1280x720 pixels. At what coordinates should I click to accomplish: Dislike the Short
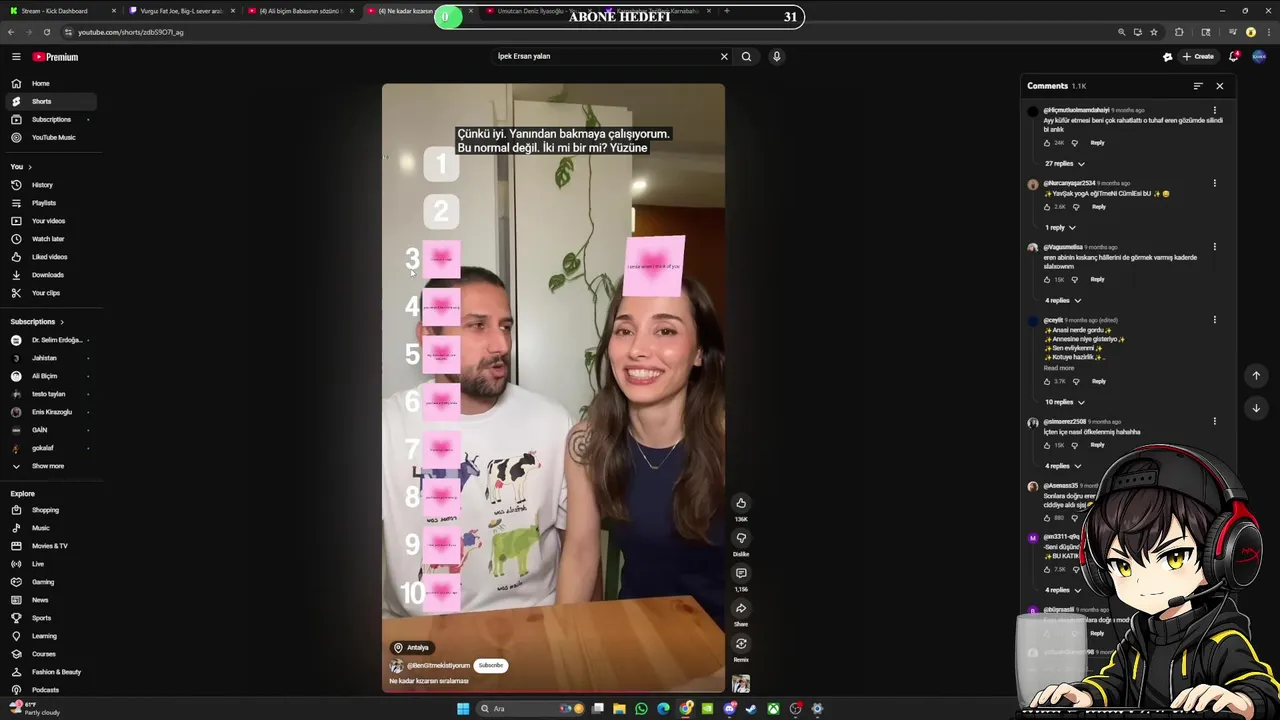(741, 538)
